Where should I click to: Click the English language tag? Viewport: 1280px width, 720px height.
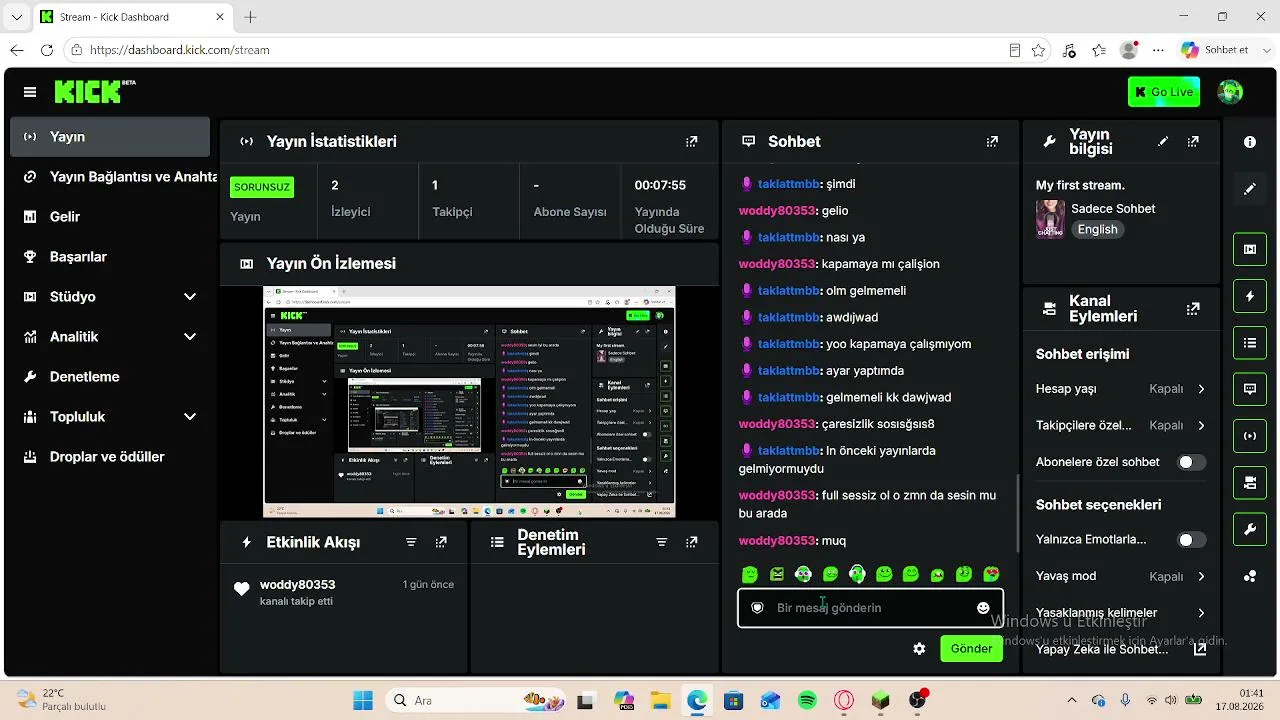pos(1097,229)
